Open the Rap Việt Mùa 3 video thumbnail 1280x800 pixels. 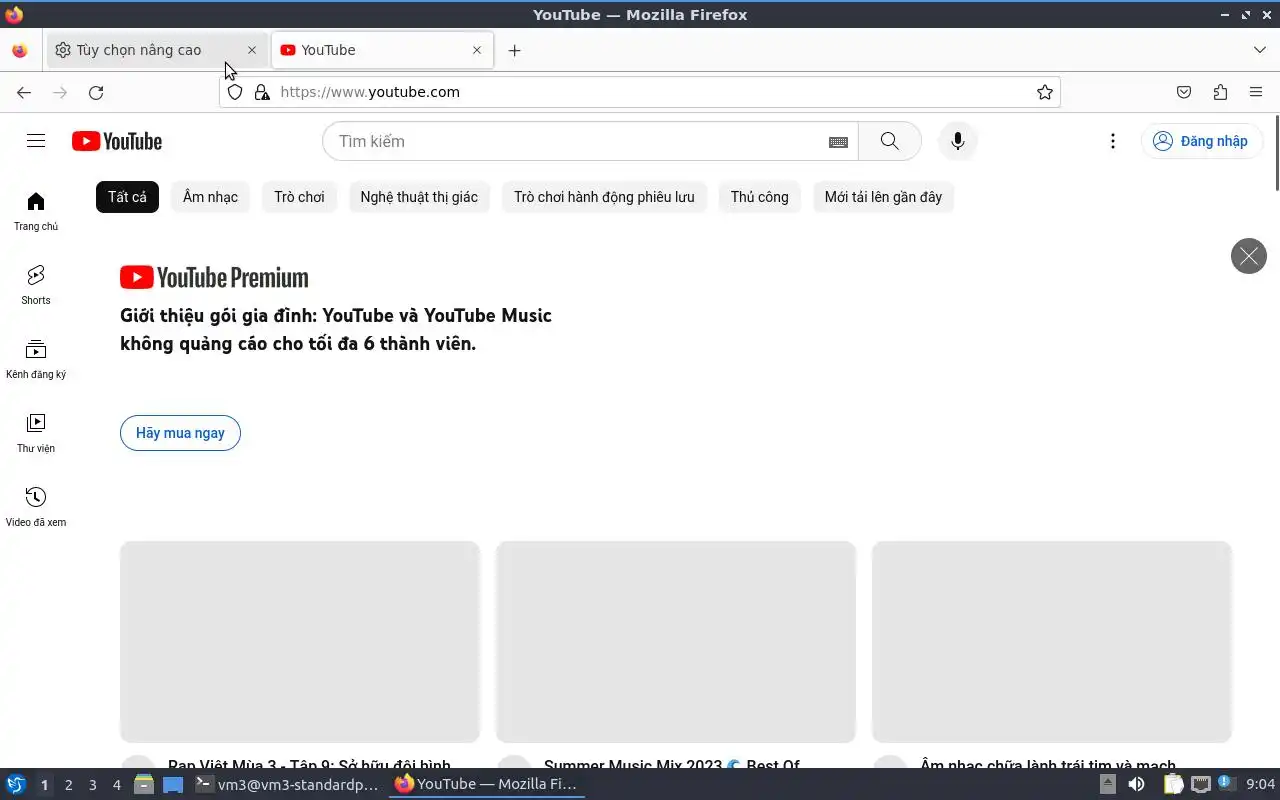(300, 642)
